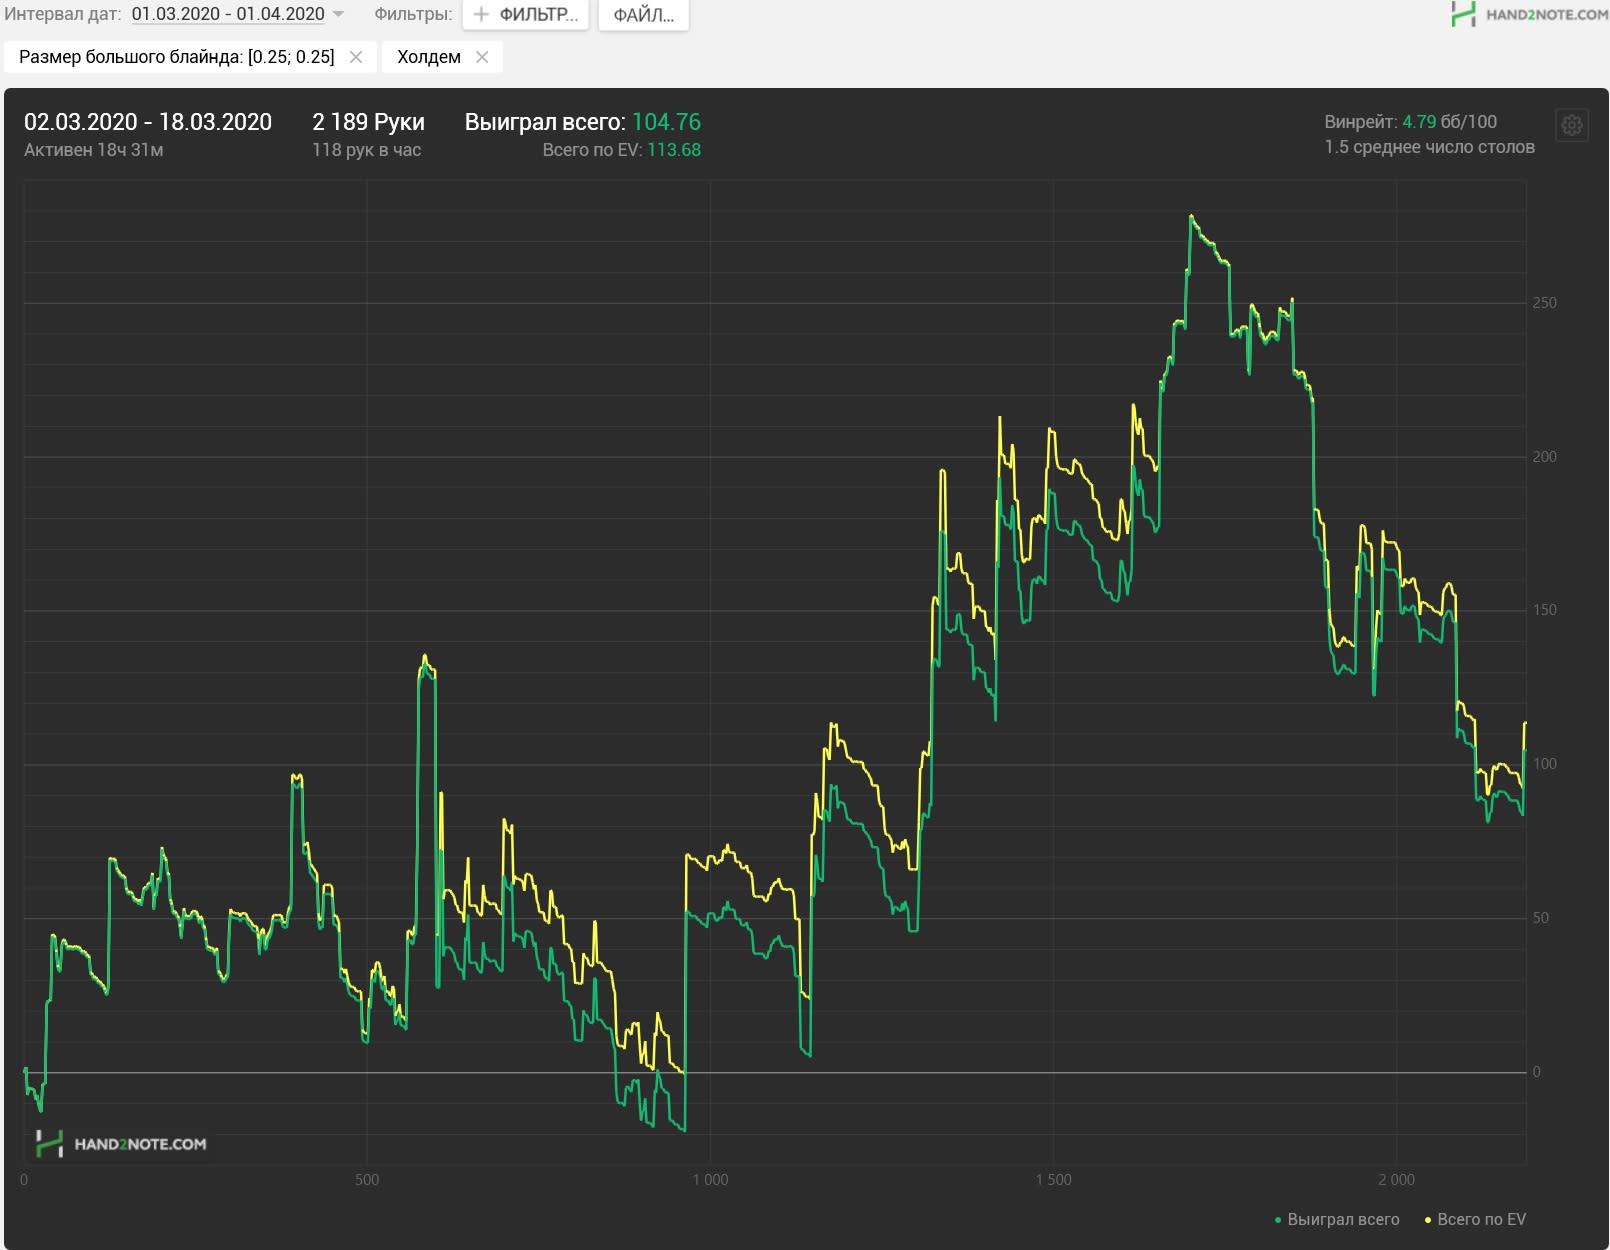Viewport: 1610px width, 1250px height.
Task: Click the Hand2Note logo at top right
Action: point(1529,14)
